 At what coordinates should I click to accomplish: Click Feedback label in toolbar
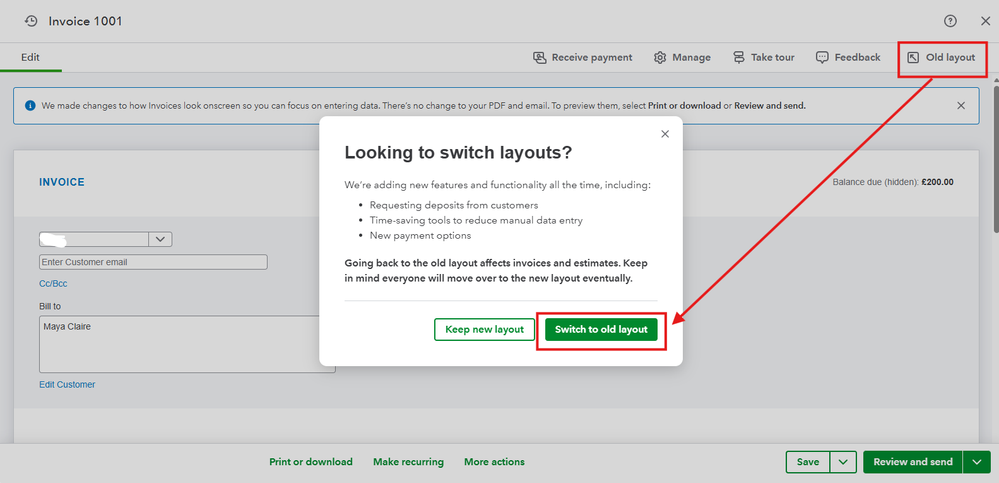point(858,57)
